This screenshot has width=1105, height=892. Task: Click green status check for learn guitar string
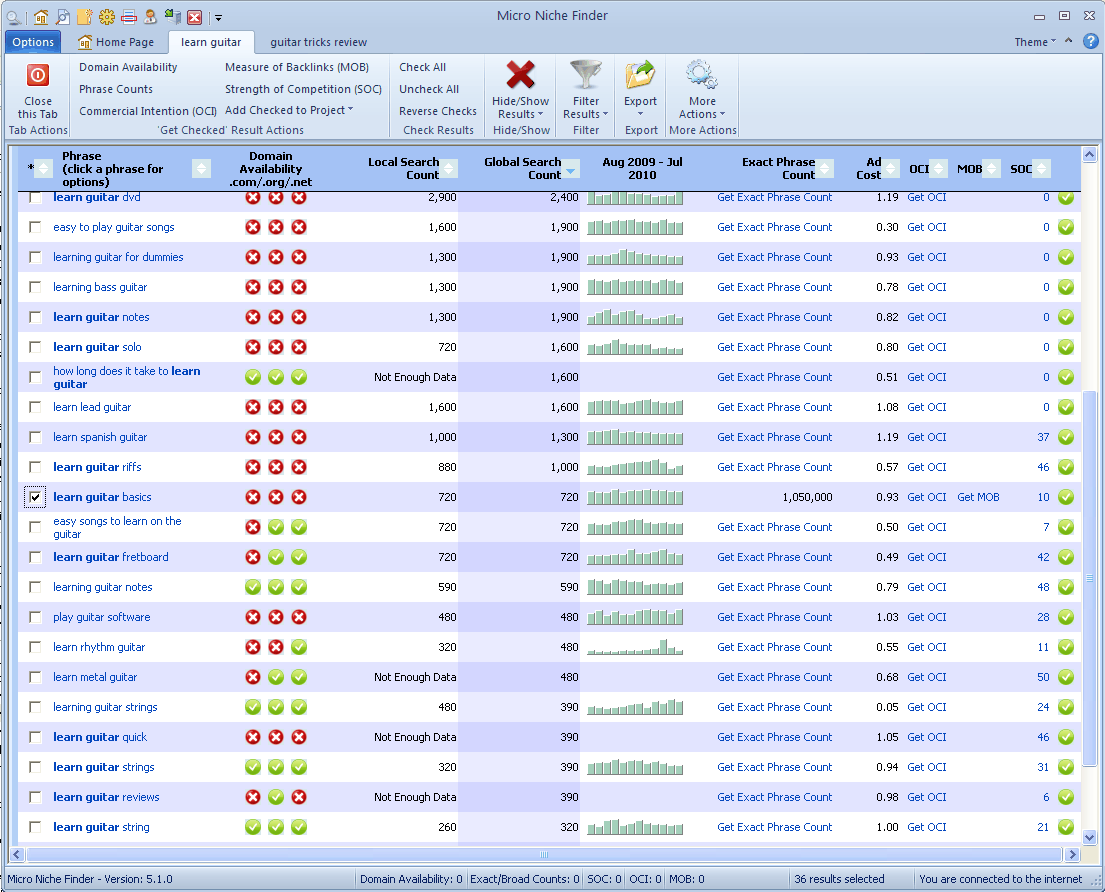tap(1066, 827)
